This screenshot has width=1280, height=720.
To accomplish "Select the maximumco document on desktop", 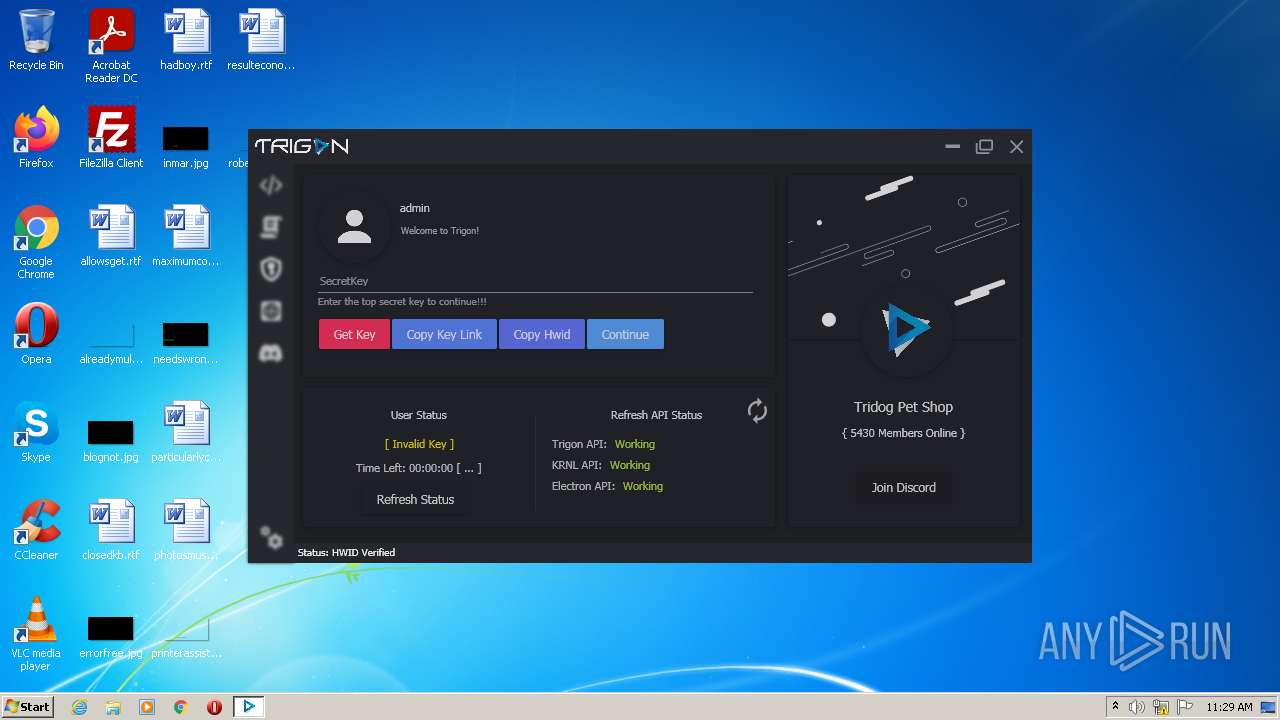I will coord(186,236).
